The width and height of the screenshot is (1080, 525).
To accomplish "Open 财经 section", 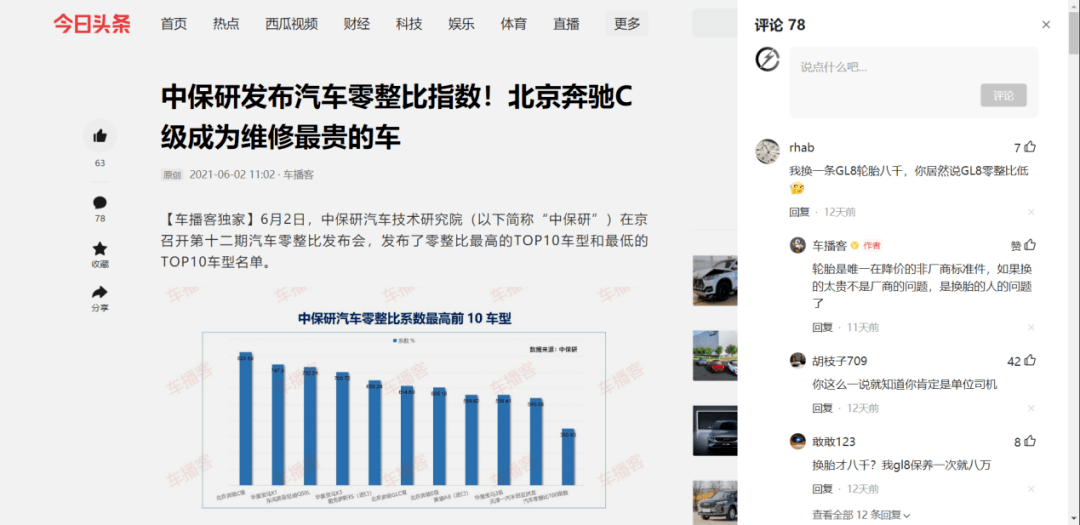I will point(357,24).
